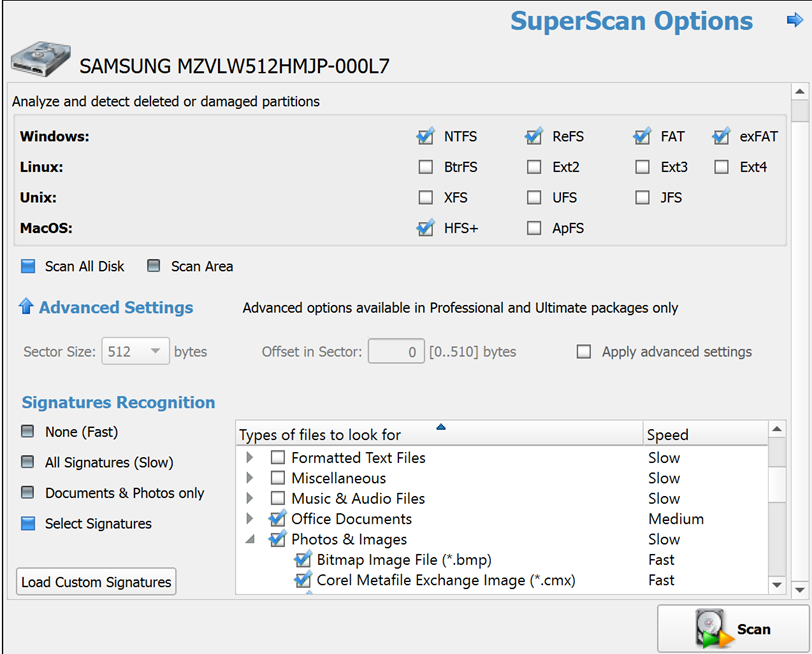Choose the Select Signatures option
The image size is (812, 654).
click(x=28, y=524)
